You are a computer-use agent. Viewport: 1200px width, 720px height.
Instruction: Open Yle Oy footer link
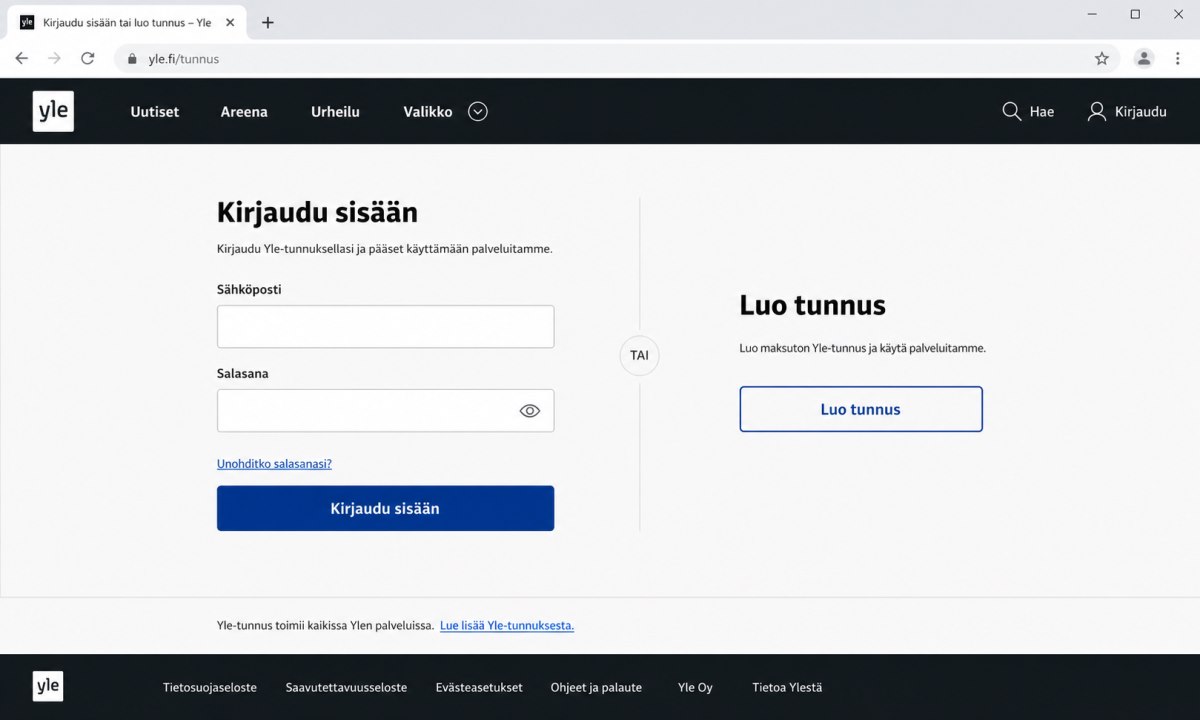(x=695, y=687)
